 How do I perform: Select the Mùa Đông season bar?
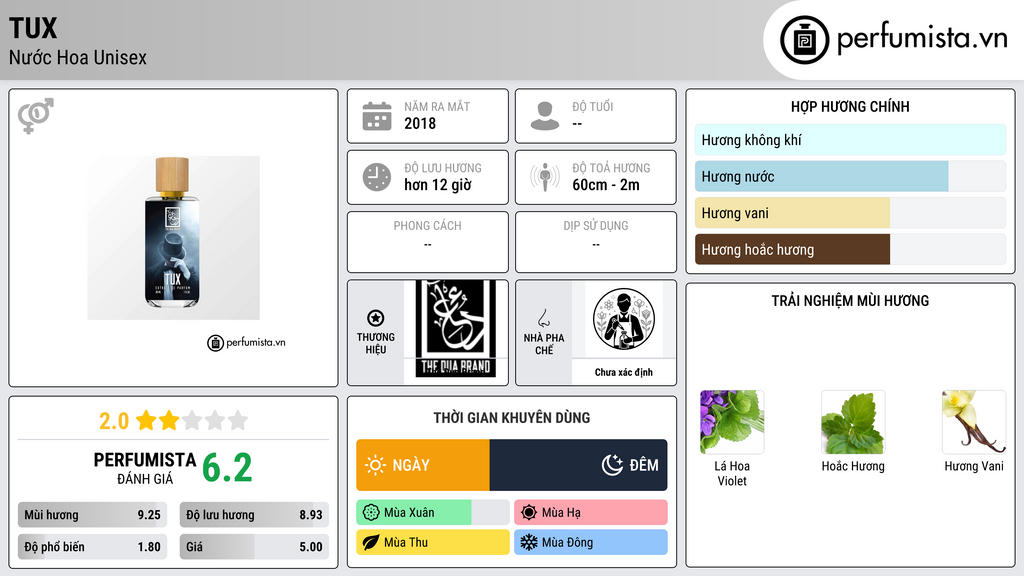click(591, 542)
